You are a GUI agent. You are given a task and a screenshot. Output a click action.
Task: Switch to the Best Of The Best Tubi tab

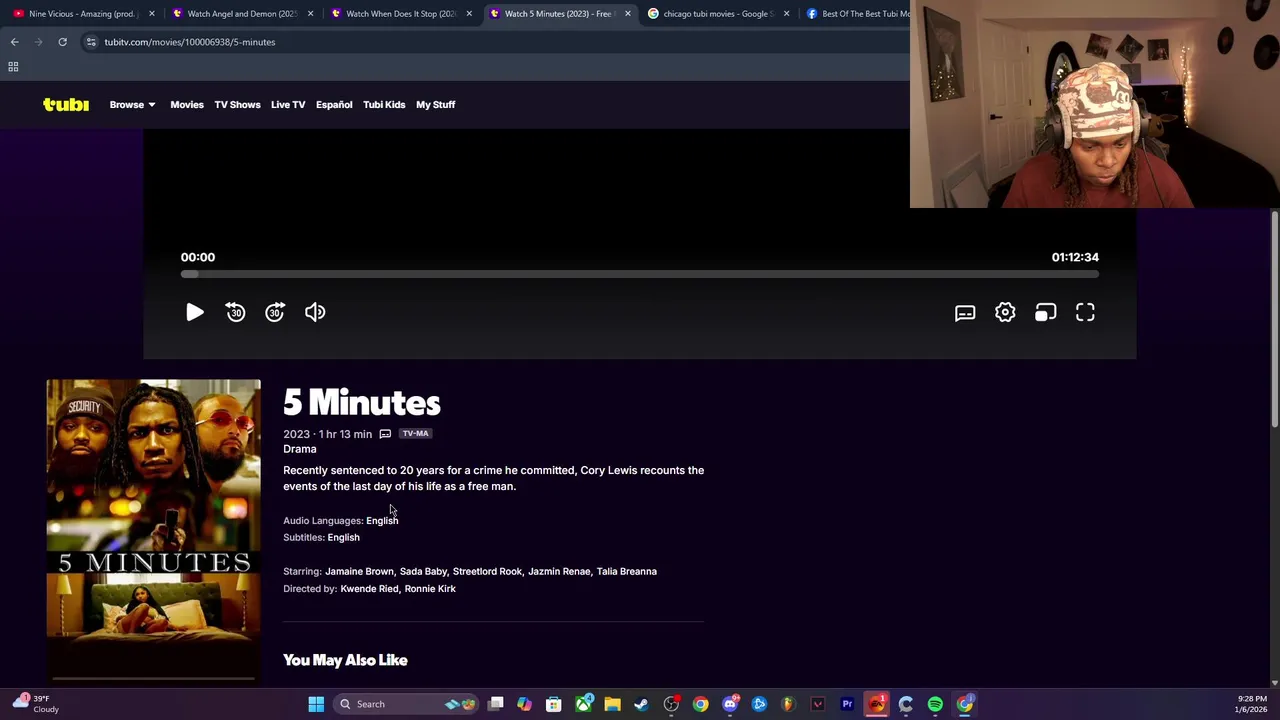tap(860, 13)
